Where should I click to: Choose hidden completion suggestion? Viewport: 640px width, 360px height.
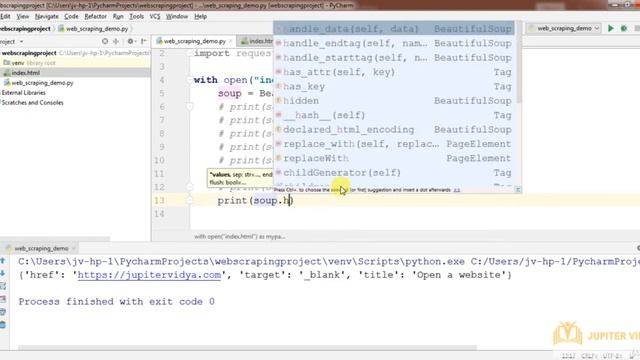pyautogui.click(x=394, y=101)
